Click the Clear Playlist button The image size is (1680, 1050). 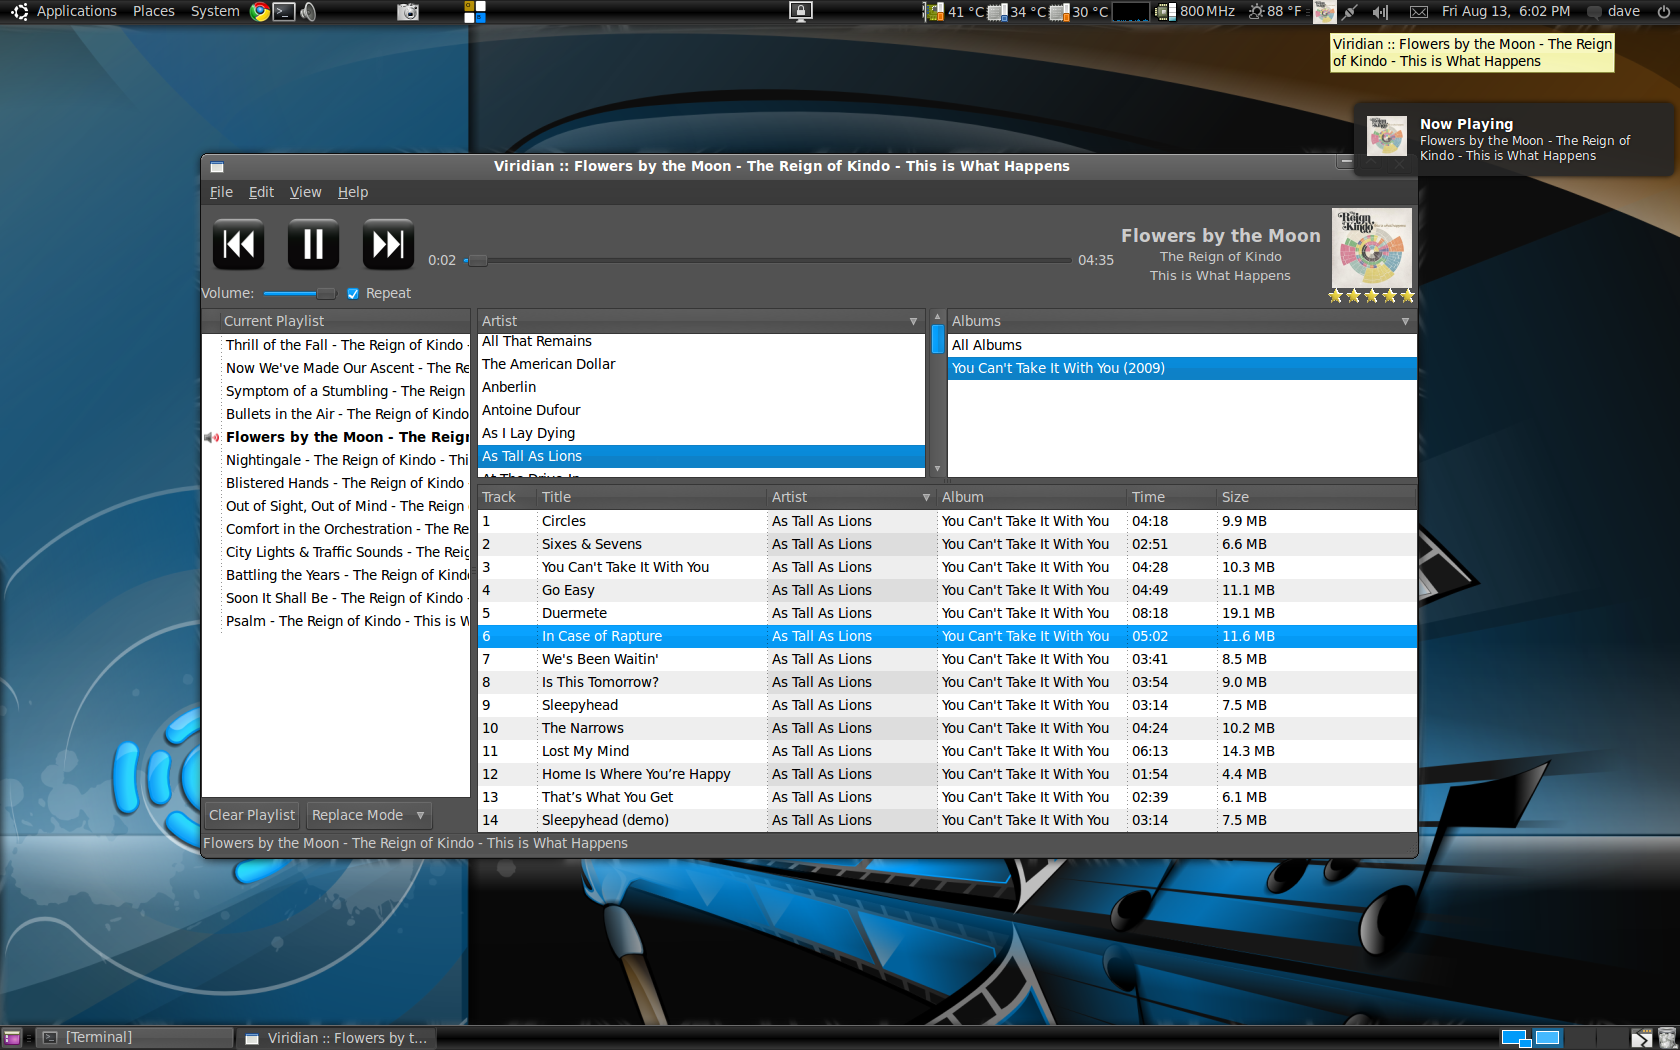[252, 815]
